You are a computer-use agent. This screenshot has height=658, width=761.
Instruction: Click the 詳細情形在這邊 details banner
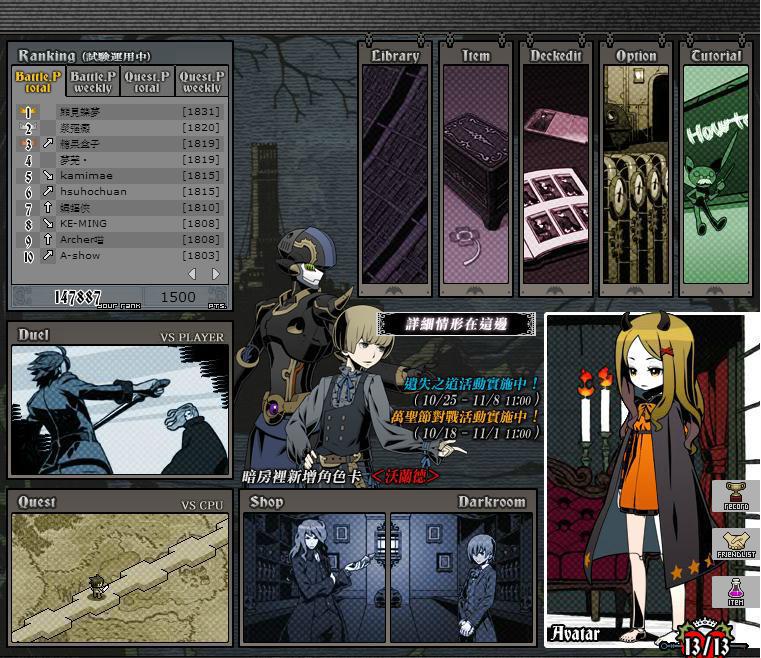(456, 324)
